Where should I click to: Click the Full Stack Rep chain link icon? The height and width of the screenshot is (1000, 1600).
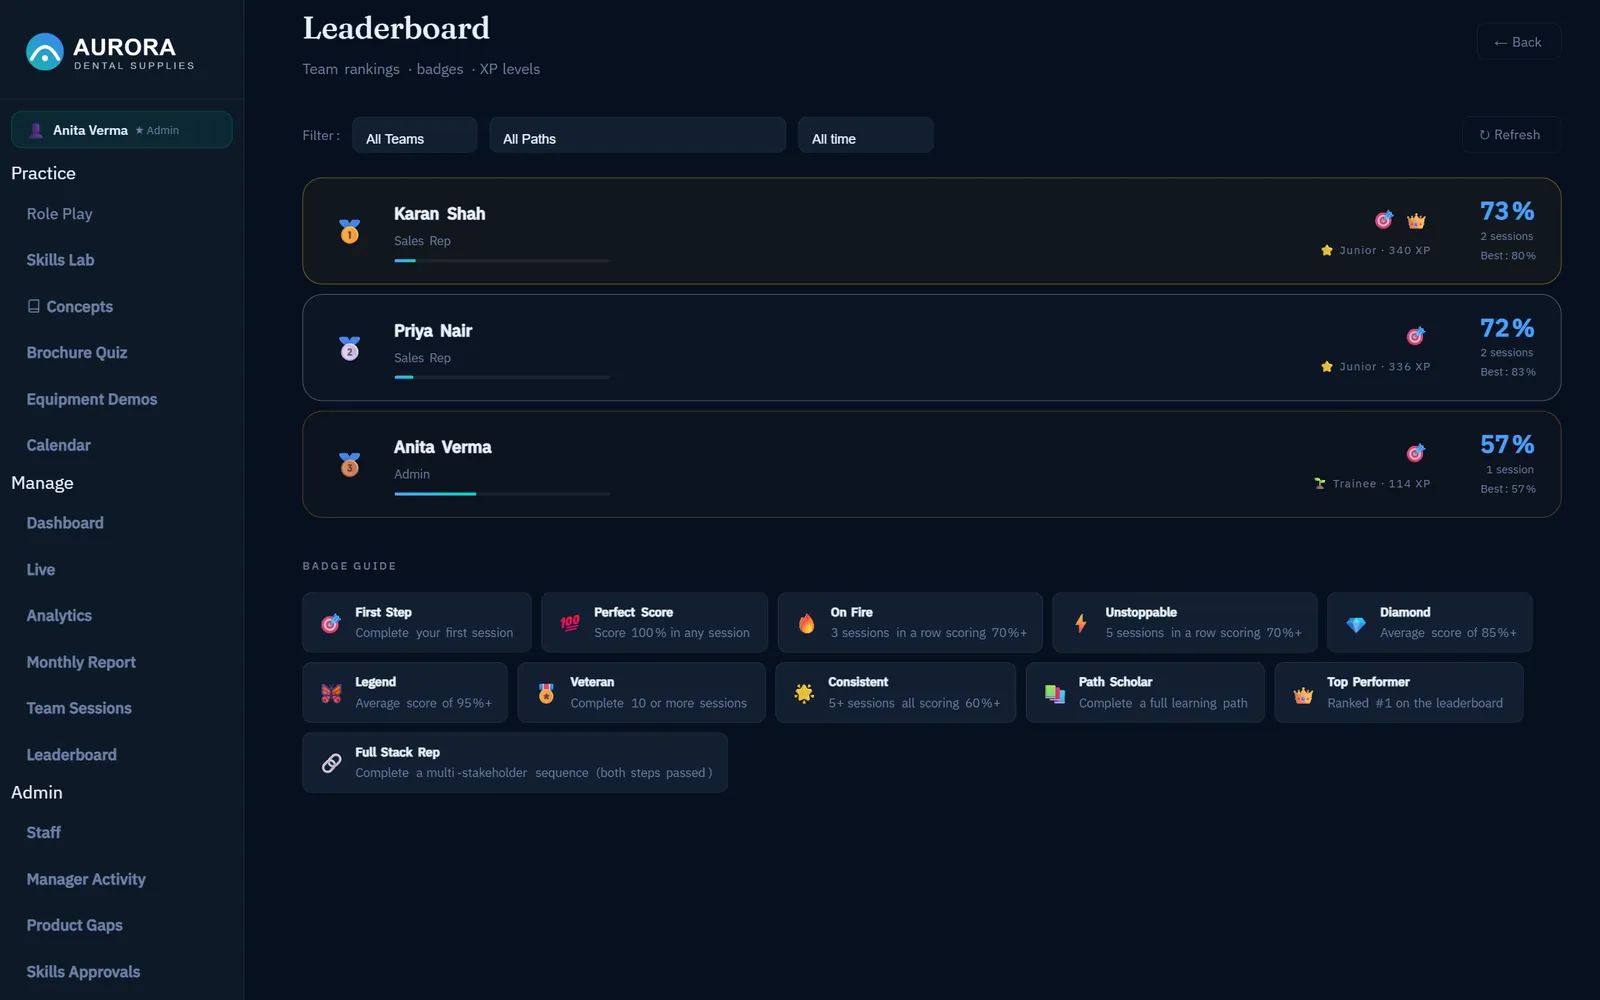pos(331,763)
